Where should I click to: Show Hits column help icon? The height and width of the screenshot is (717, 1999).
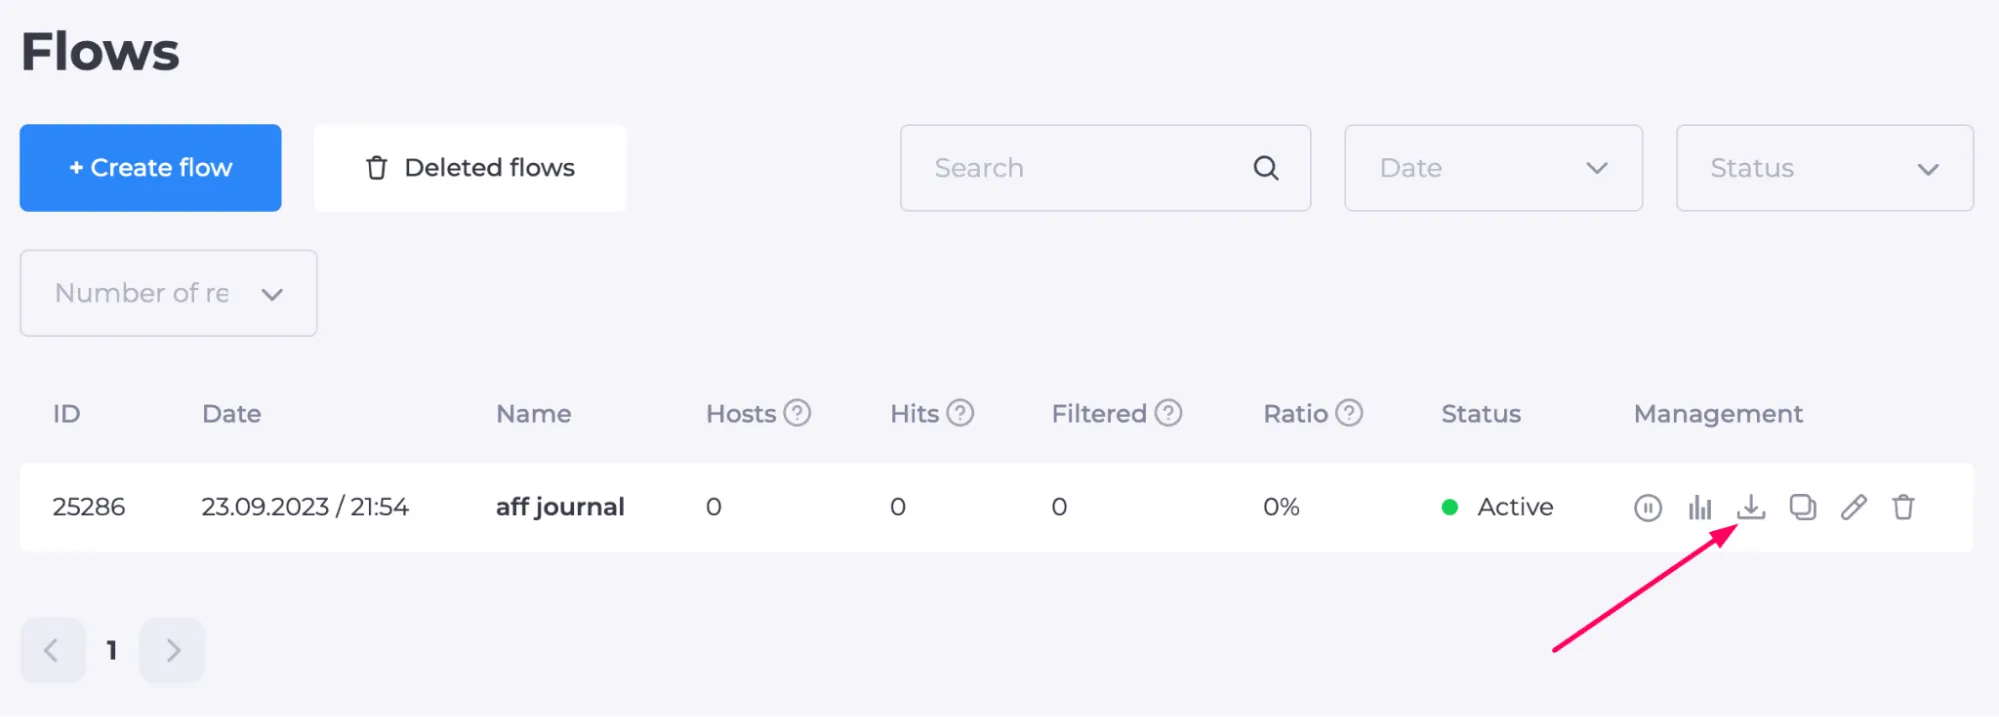(x=960, y=413)
